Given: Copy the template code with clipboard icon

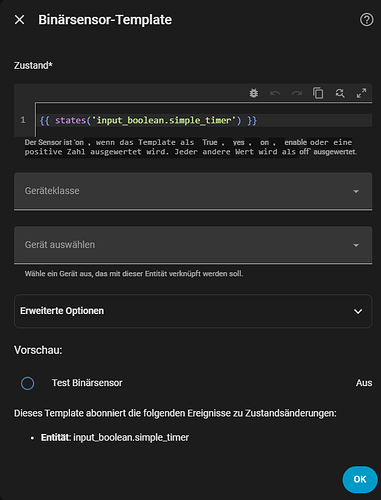Looking at the screenshot, I should (318, 93).
